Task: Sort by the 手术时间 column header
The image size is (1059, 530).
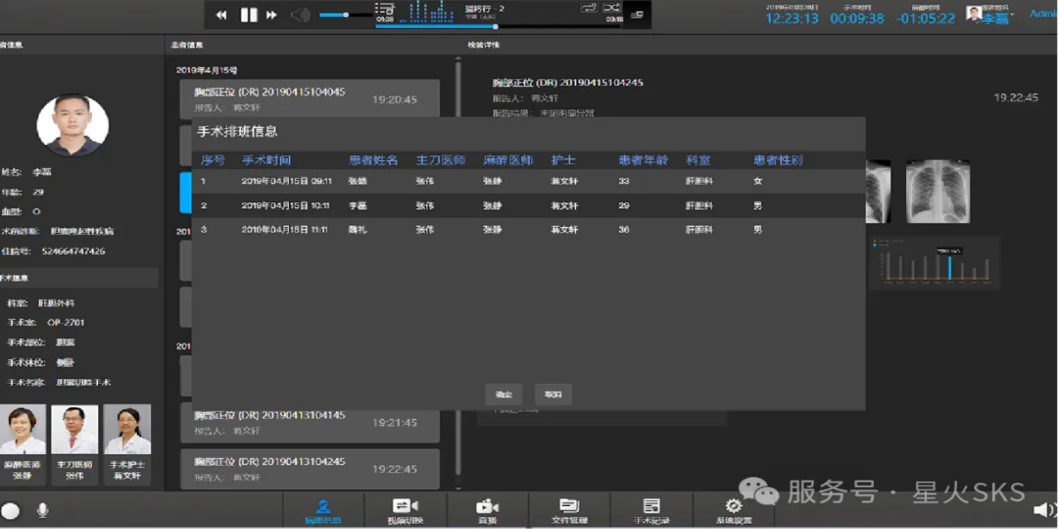Action: pos(266,160)
